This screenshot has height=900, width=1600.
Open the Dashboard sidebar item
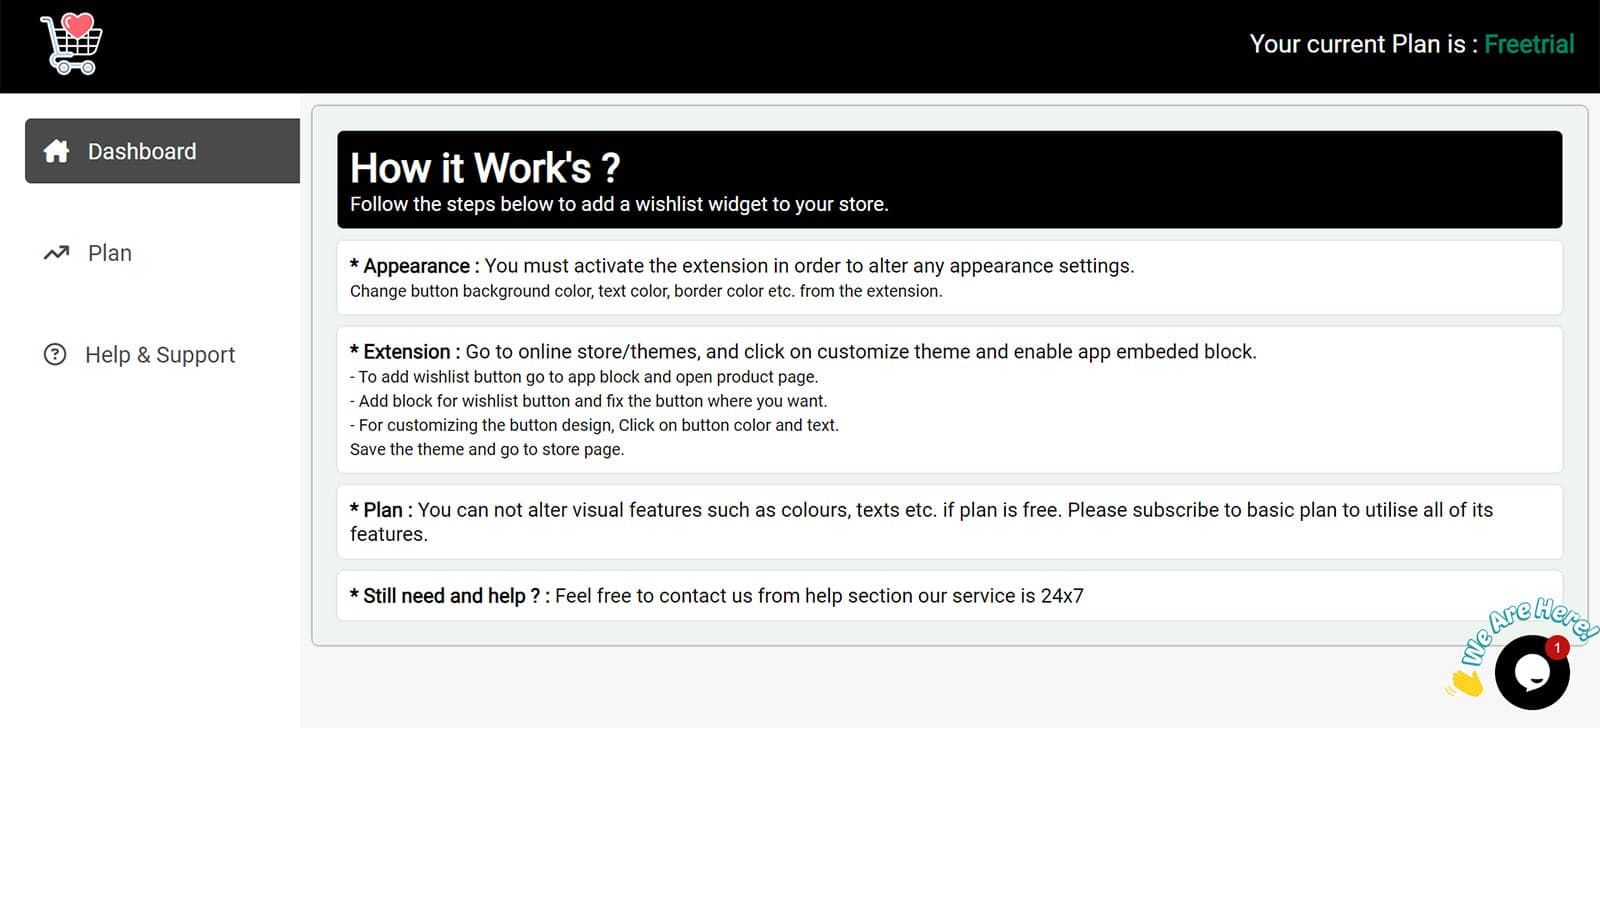[142, 151]
